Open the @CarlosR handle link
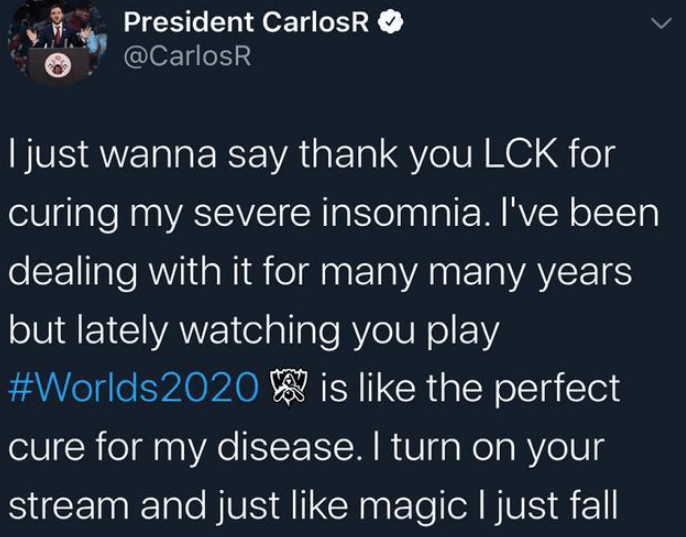 coord(187,56)
